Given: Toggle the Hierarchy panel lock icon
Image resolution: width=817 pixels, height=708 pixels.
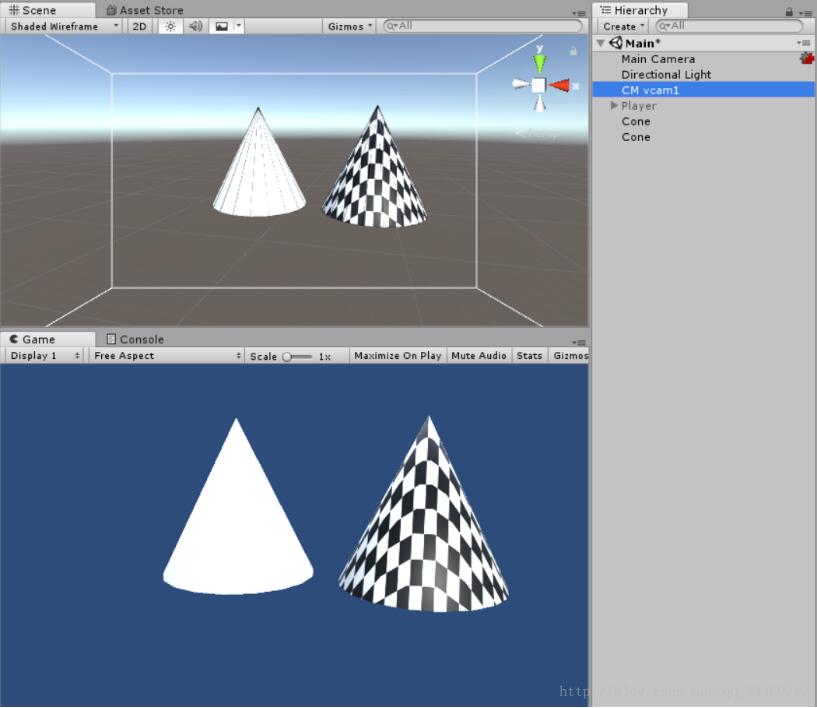Looking at the screenshot, I should pyautogui.click(x=789, y=12).
